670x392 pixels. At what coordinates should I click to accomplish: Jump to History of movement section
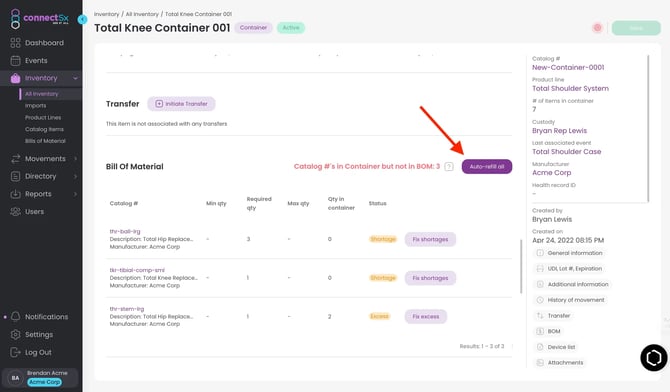click(x=571, y=300)
